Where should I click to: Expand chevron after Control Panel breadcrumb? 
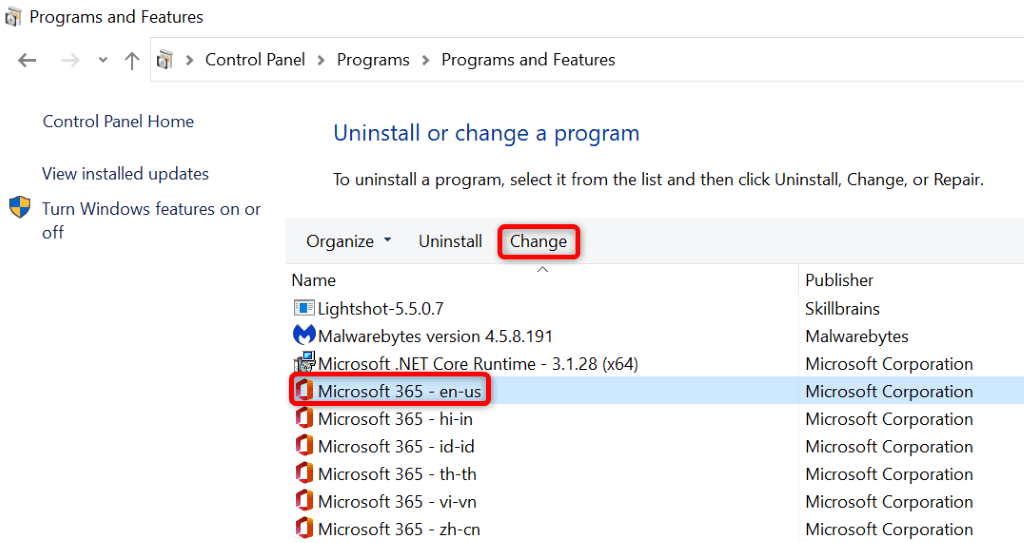(321, 60)
